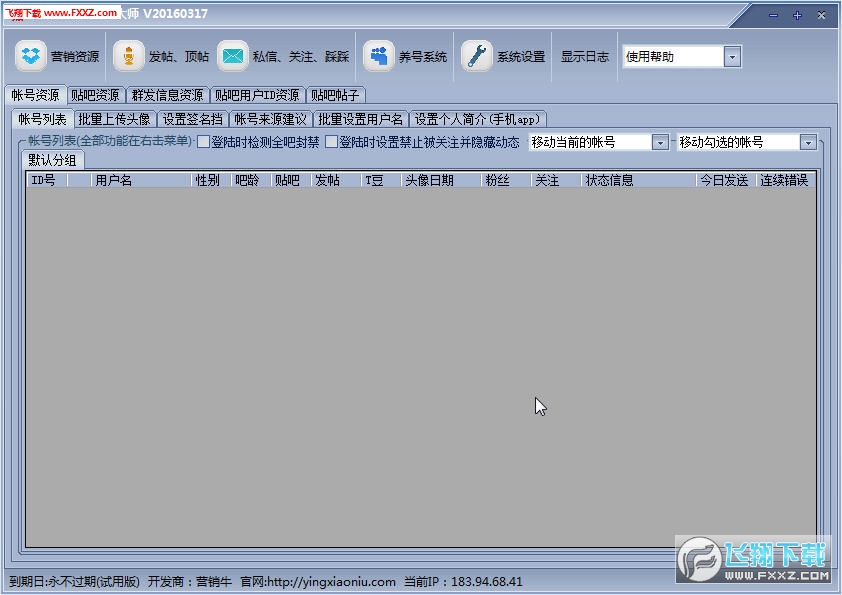
Task: Switch to the 贴吧资源 tab
Action: click(x=95, y=96)
